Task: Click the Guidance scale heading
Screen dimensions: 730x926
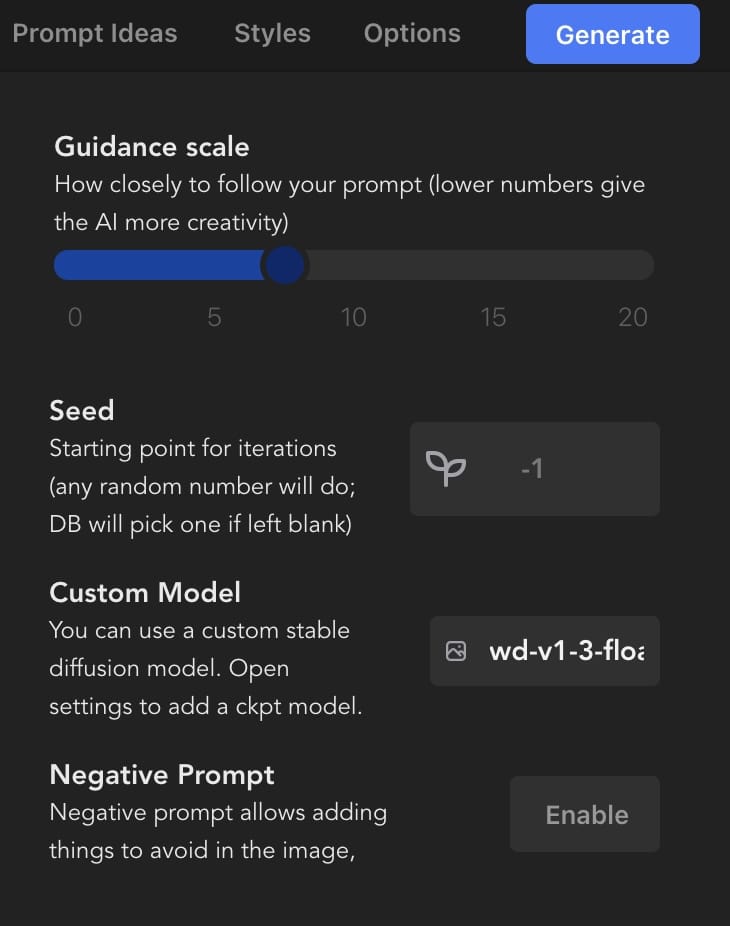Action: (152, 146)
